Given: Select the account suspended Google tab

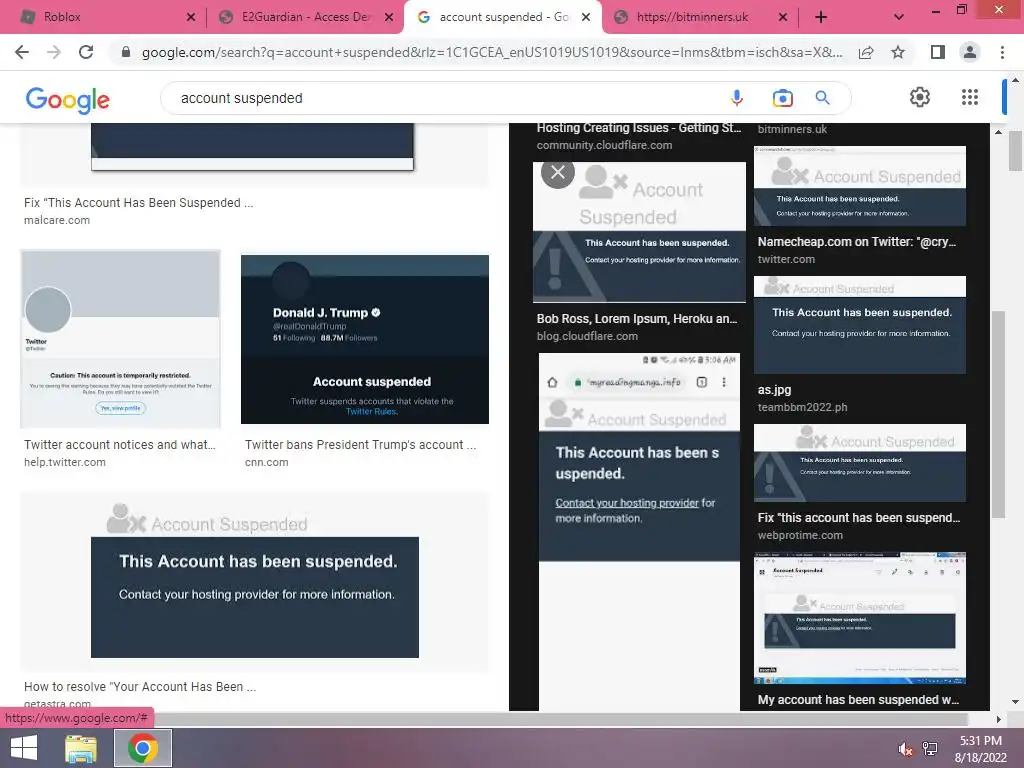Looking at the screenshot, I should pyautogui.click(x=503, y=17).
